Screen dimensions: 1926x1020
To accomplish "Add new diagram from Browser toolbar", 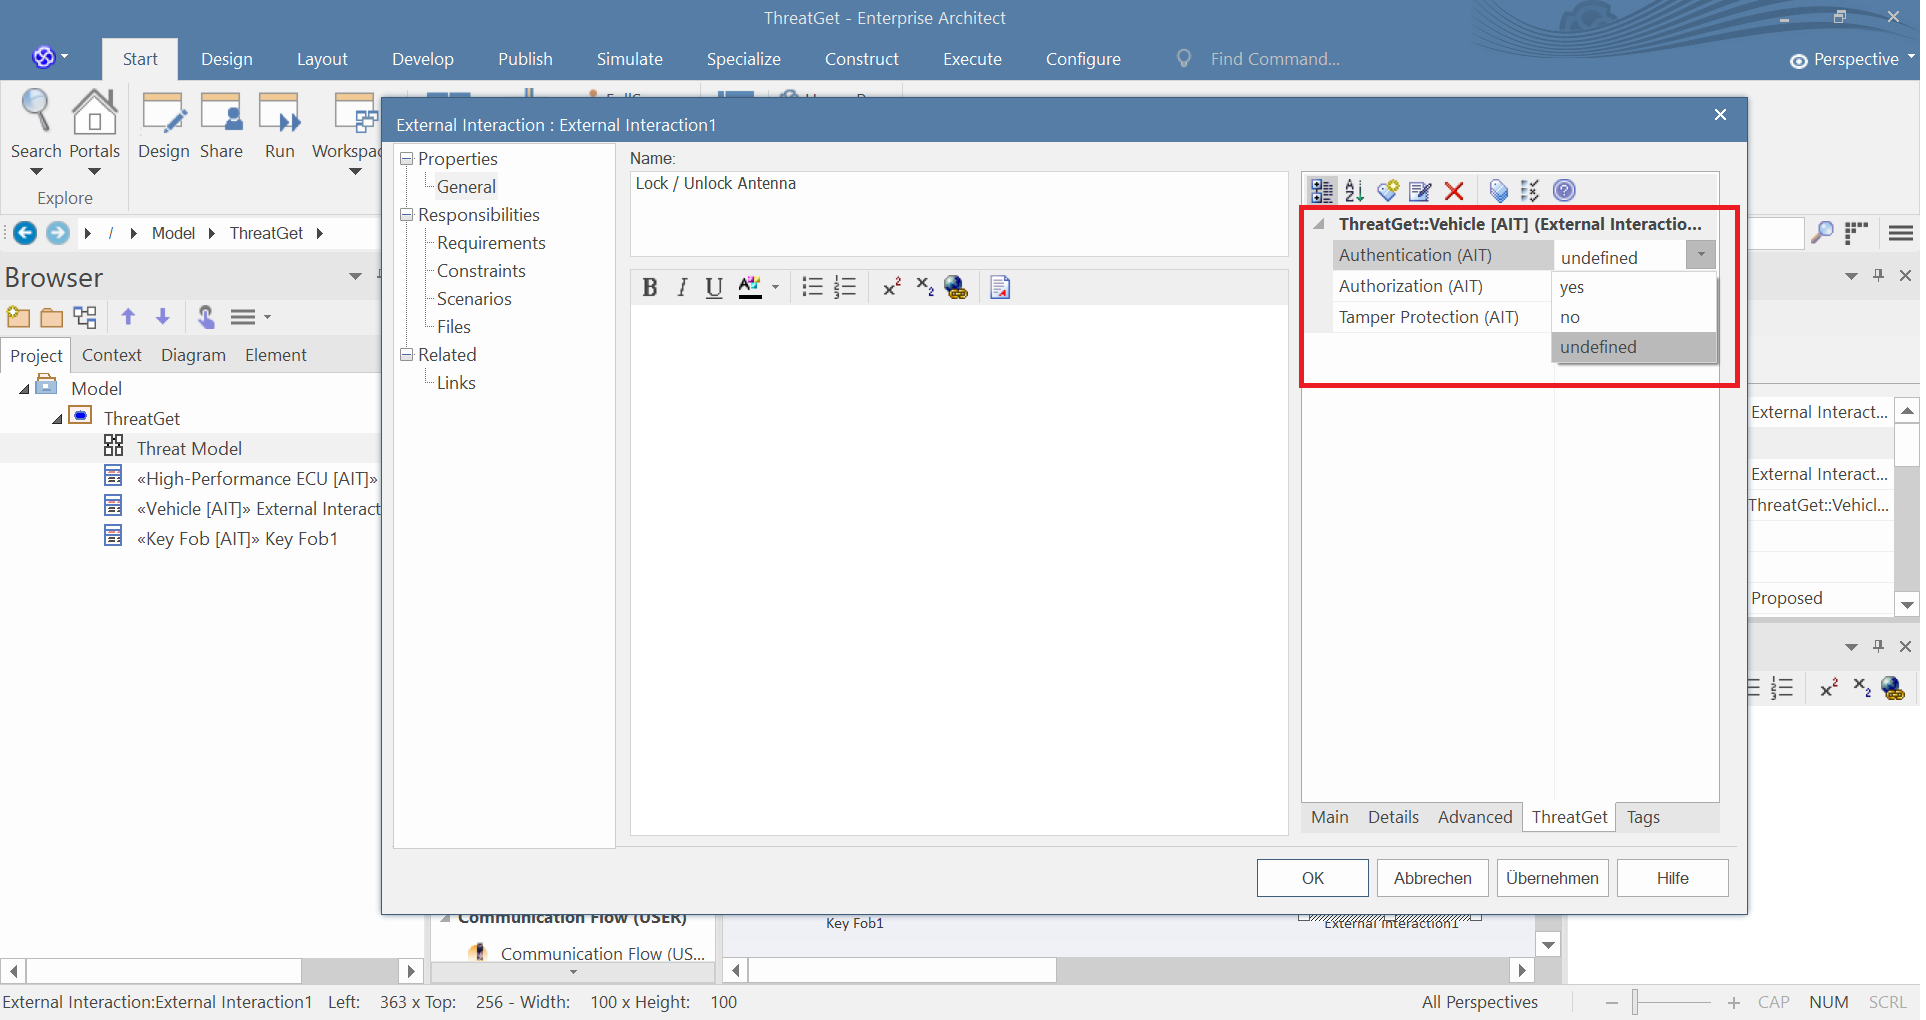I will pos(85,317).
